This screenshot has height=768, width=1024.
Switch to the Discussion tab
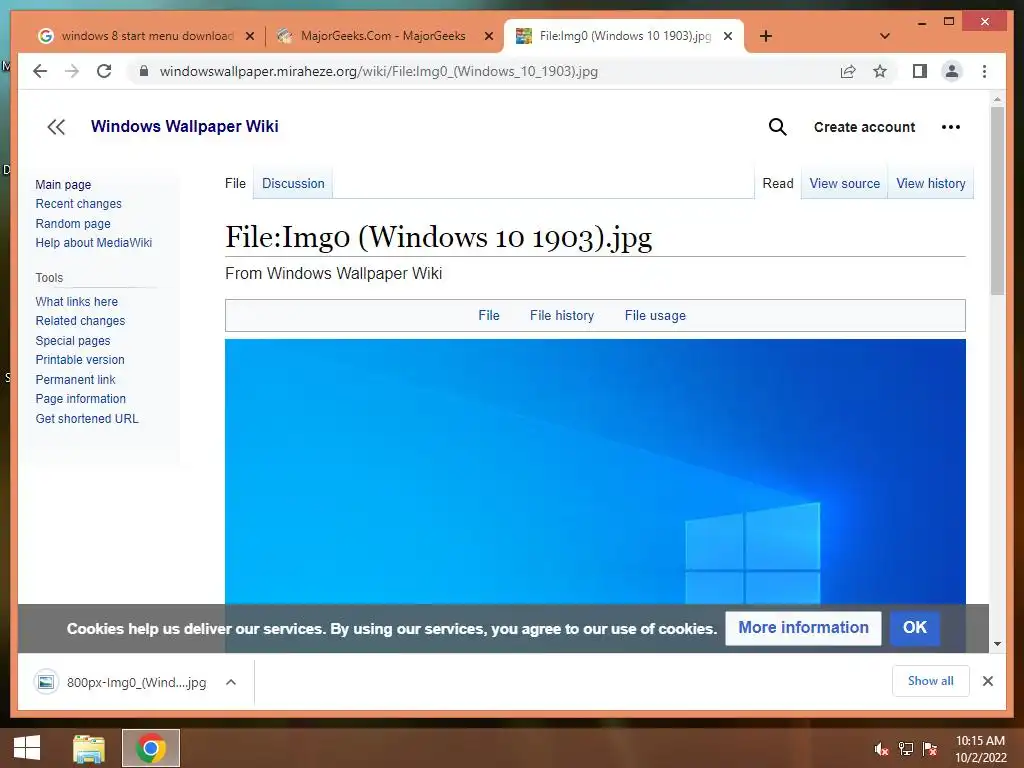[x=293, y=184]
